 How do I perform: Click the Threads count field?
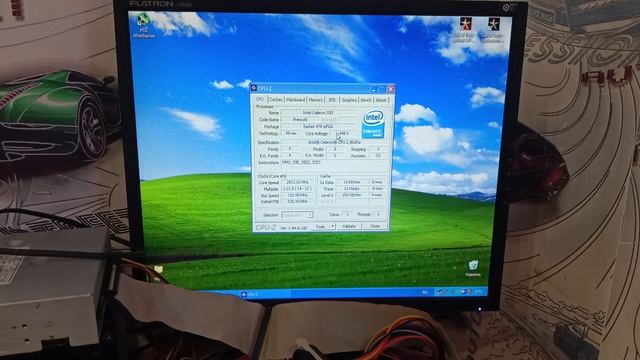click(x=378, y=214)
